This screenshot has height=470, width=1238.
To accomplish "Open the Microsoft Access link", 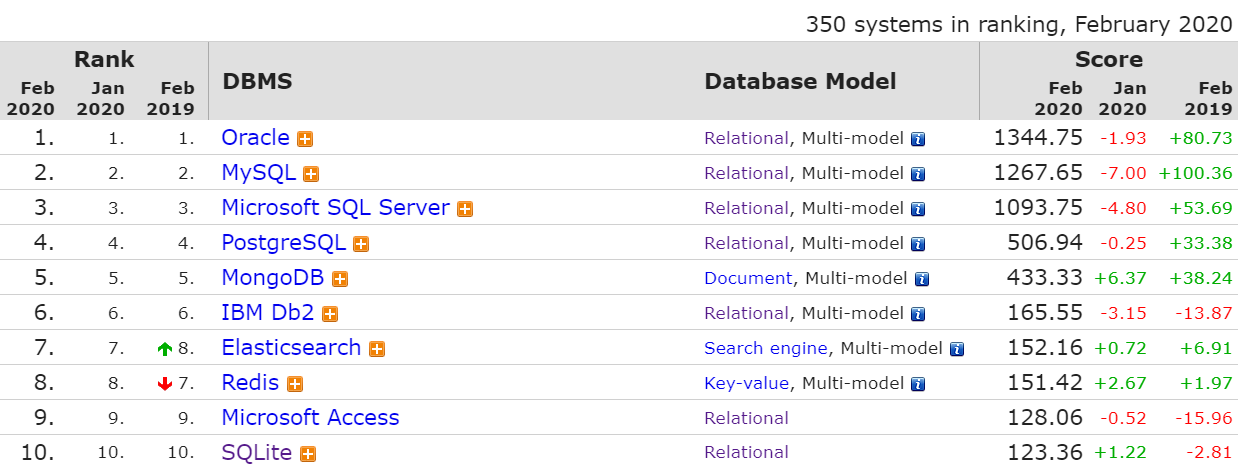I will (x=310, y=417).
